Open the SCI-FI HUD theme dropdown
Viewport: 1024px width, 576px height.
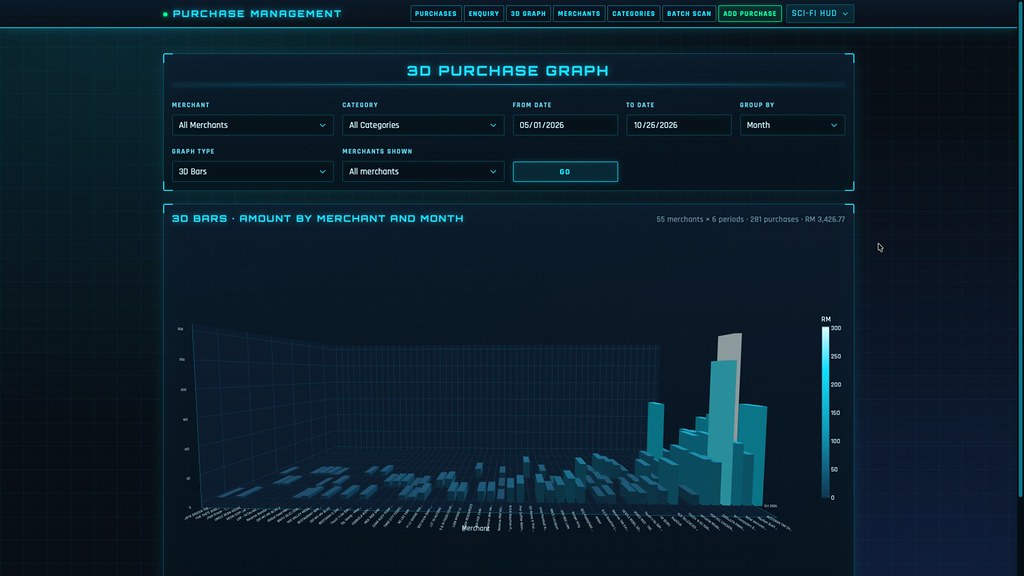(820, 14)
